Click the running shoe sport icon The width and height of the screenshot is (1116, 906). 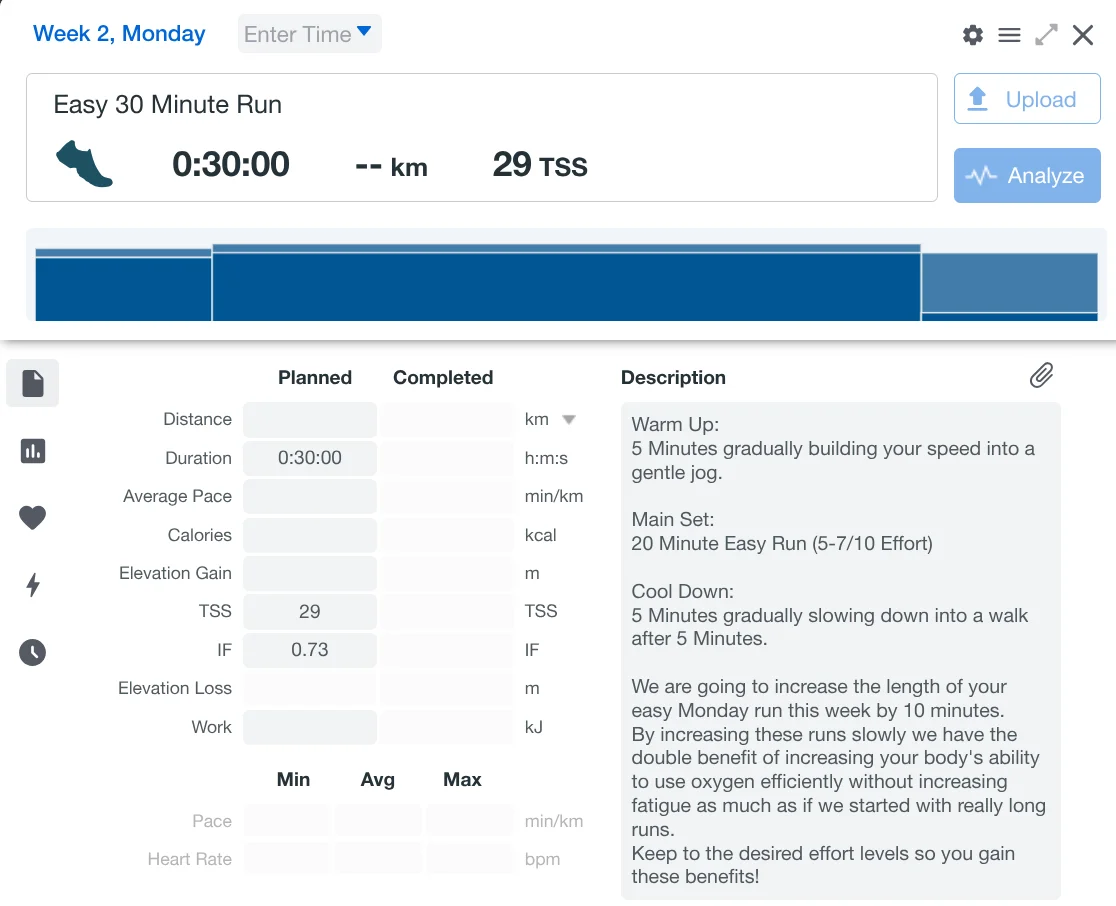click(x=84, y=164)
